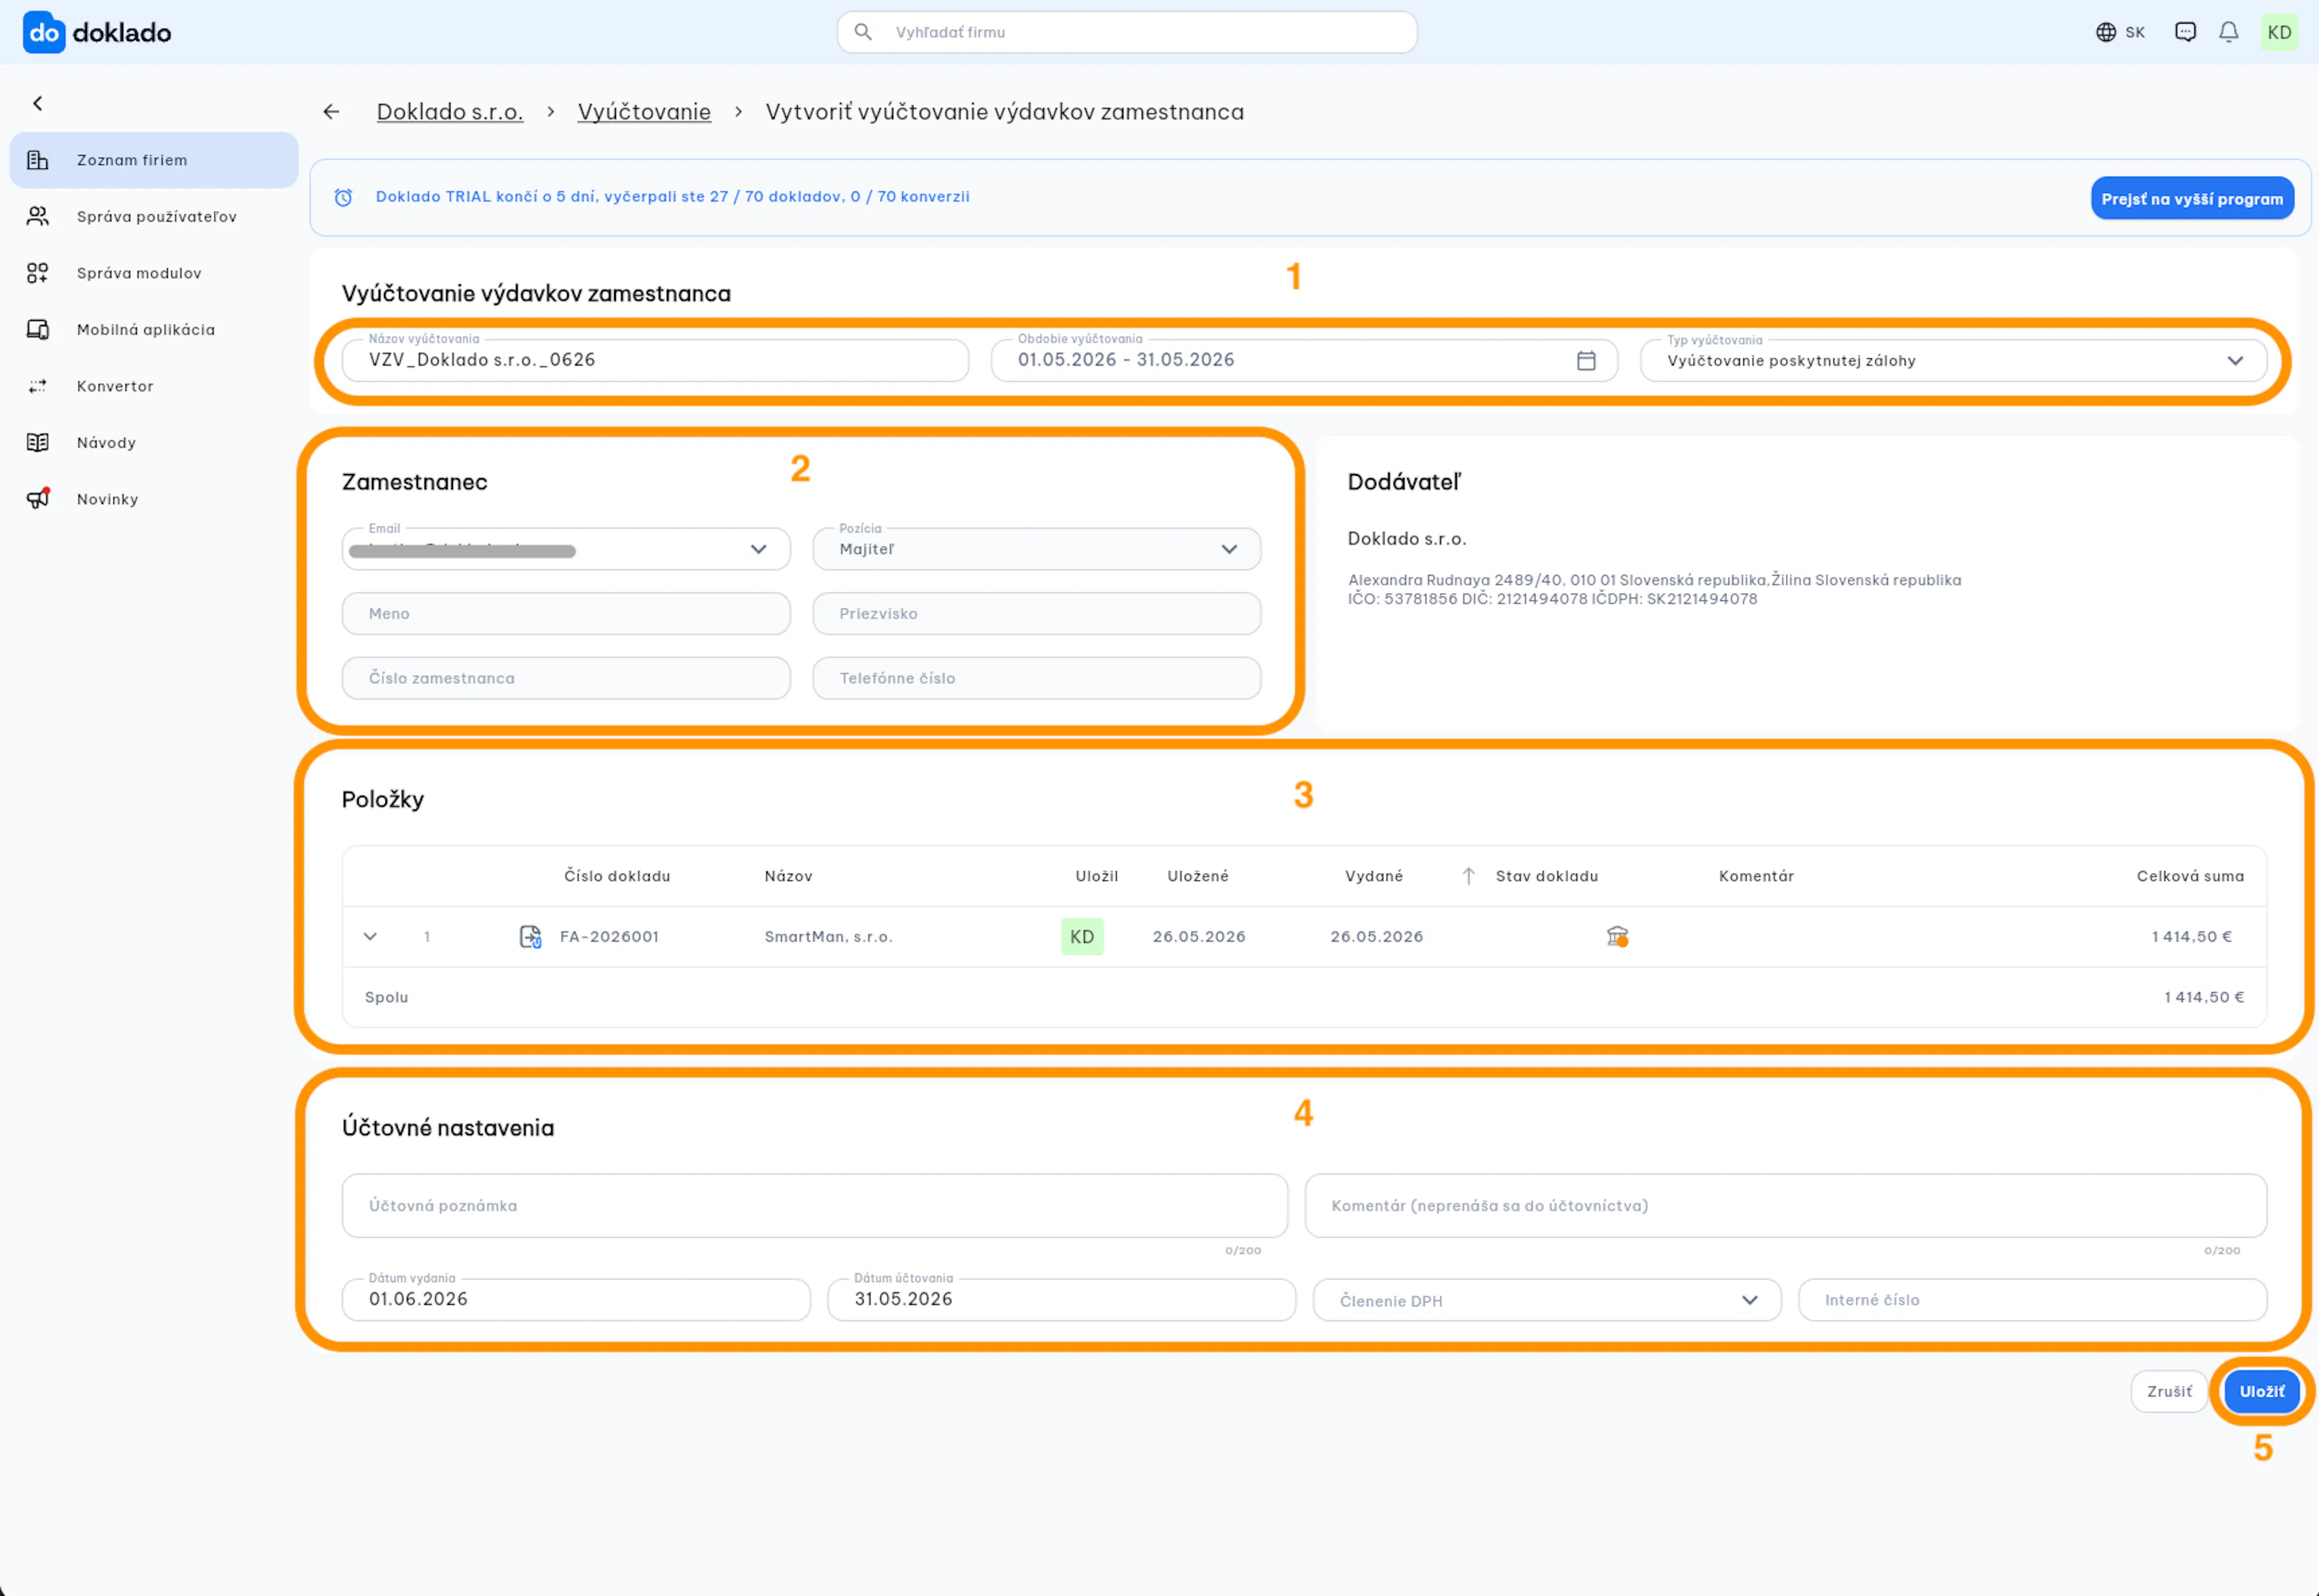Click the Návody book icon
The image size is (2319, 1596).
[x=38, y=442]
